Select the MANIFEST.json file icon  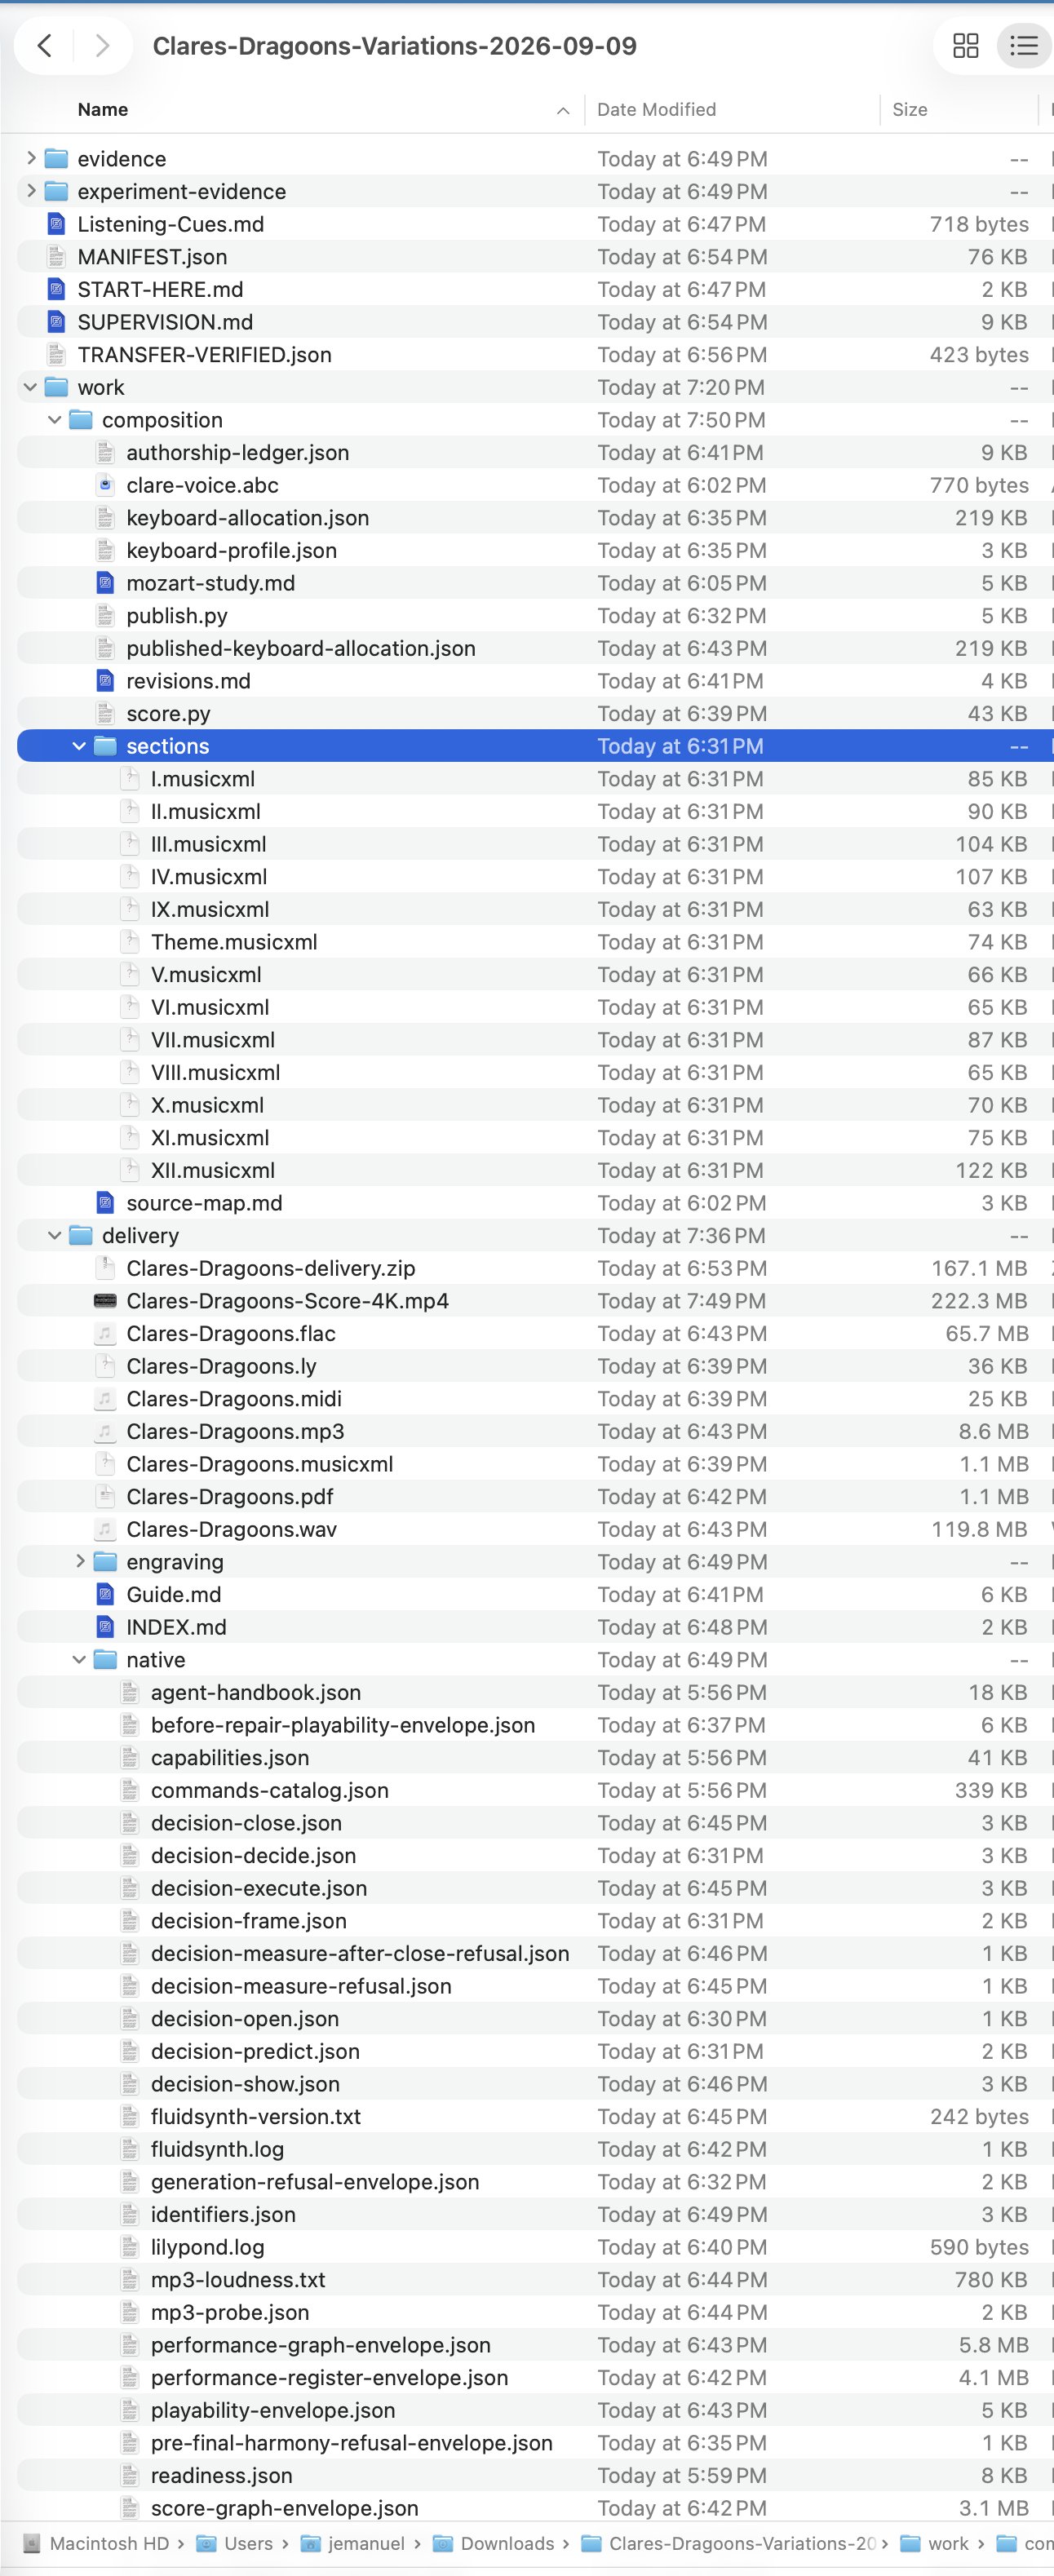pos(57,257)
